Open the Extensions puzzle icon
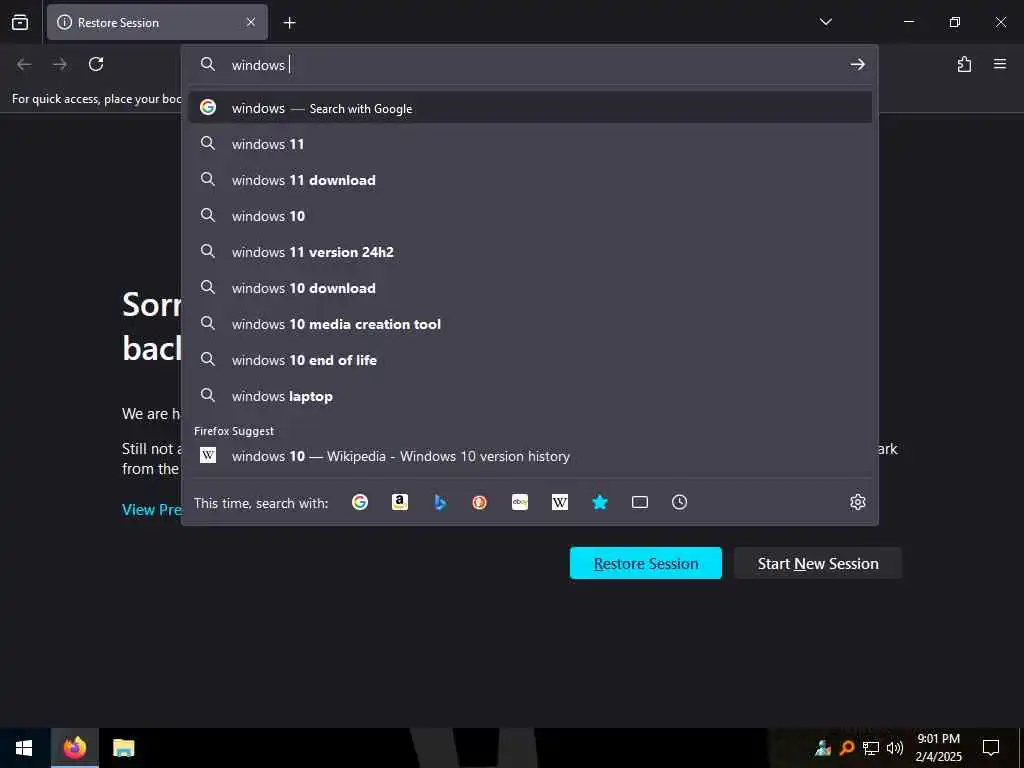Image resolution: width=1024 pixels, height=768 pixels. 964,64
